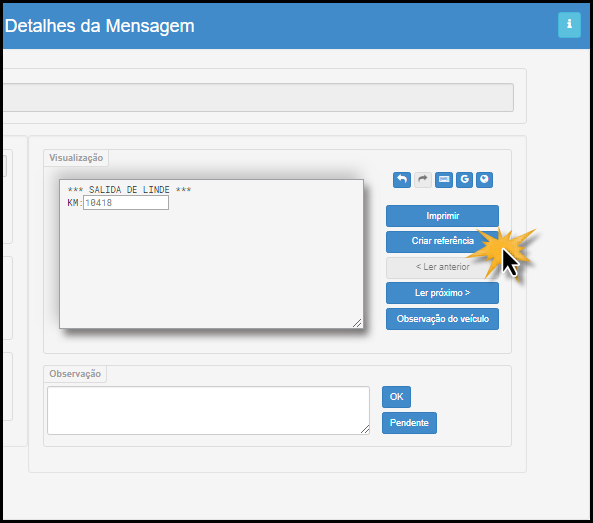This screenshot has width=593, height=523.
Task: Click the KM field showing 10418
Action: point(126,203)
